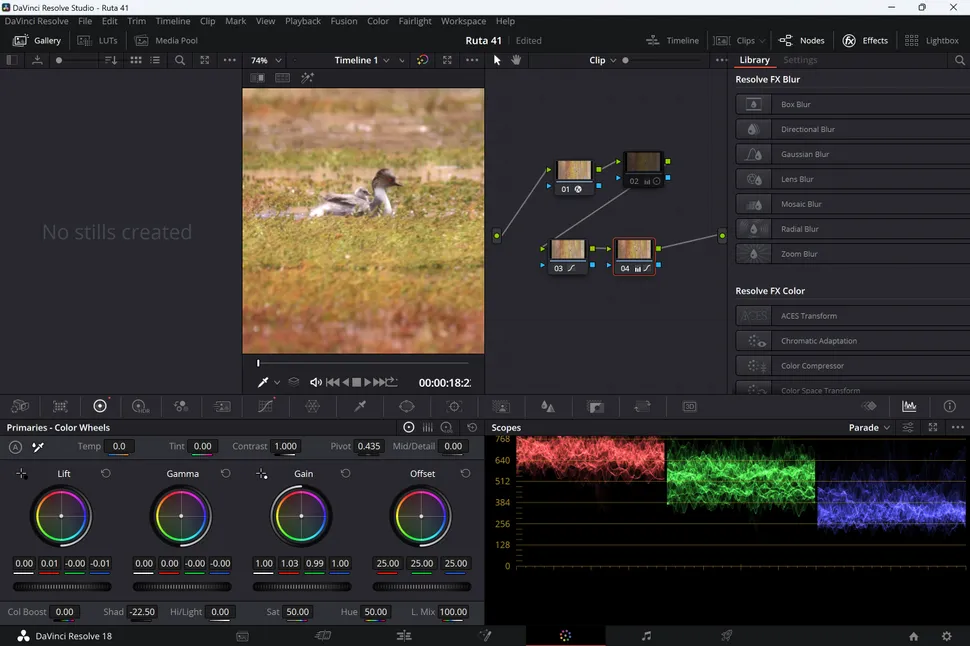Expand the viewer zoom 74% dropdown
Viewport: 970px width, 646px height.
266,60
